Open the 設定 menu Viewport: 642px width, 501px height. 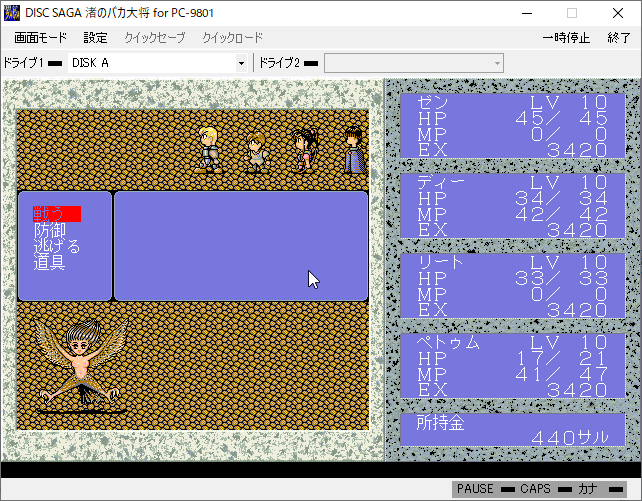click(x=95, y=38)
